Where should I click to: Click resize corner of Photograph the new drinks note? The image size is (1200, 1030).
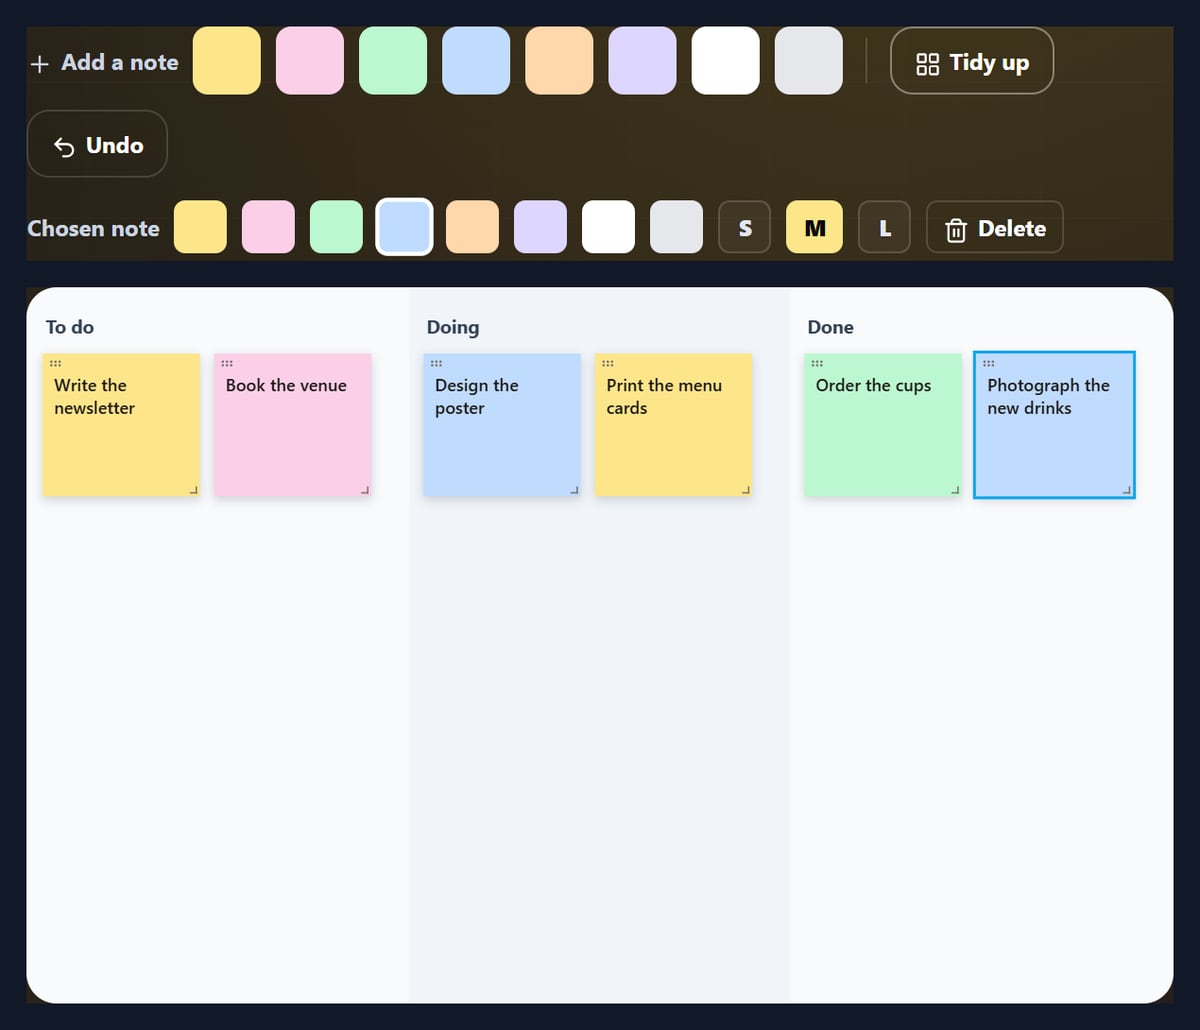click(1127, 489)
